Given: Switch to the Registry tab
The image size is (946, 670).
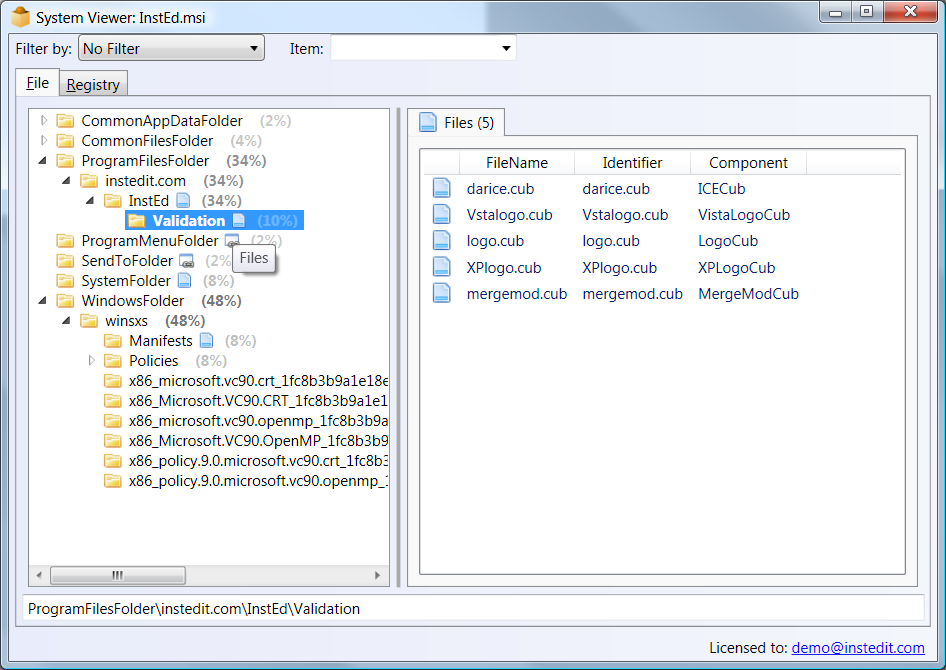Looking at the screenshot, I should click(x=93, y=84).
